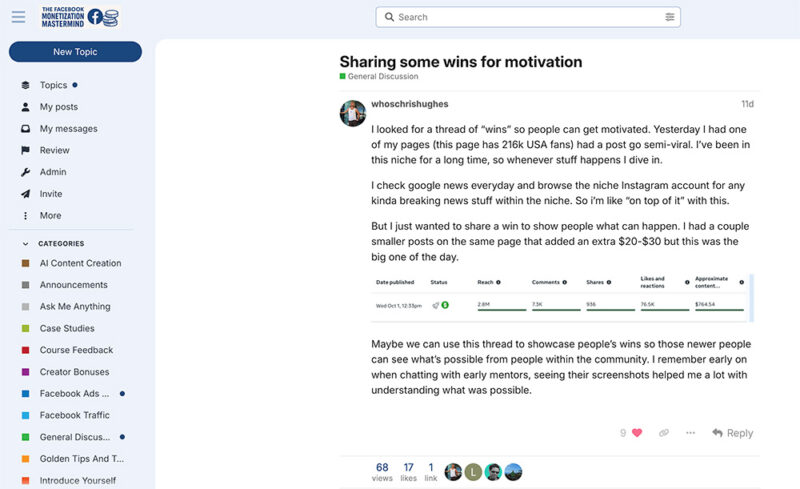This screenshot has height=489, width=800.
Task: Open the earnings insights screenshot
Action: (560, 298)
